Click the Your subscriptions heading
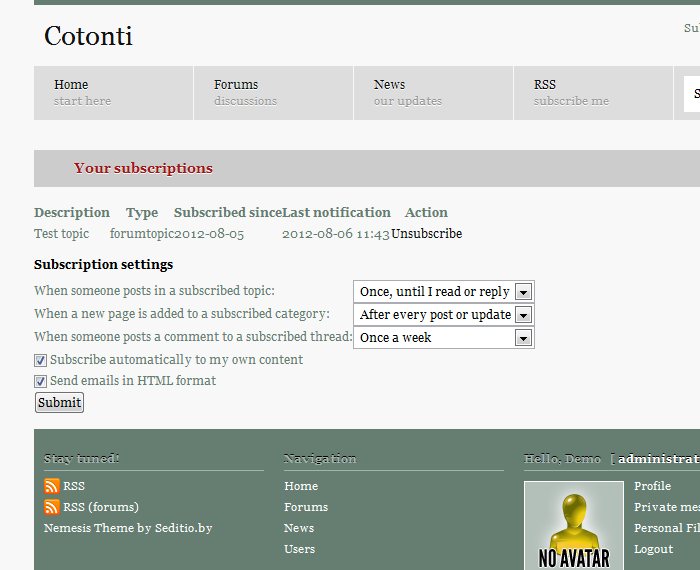700x570 pixels. [x=143, y=168]
